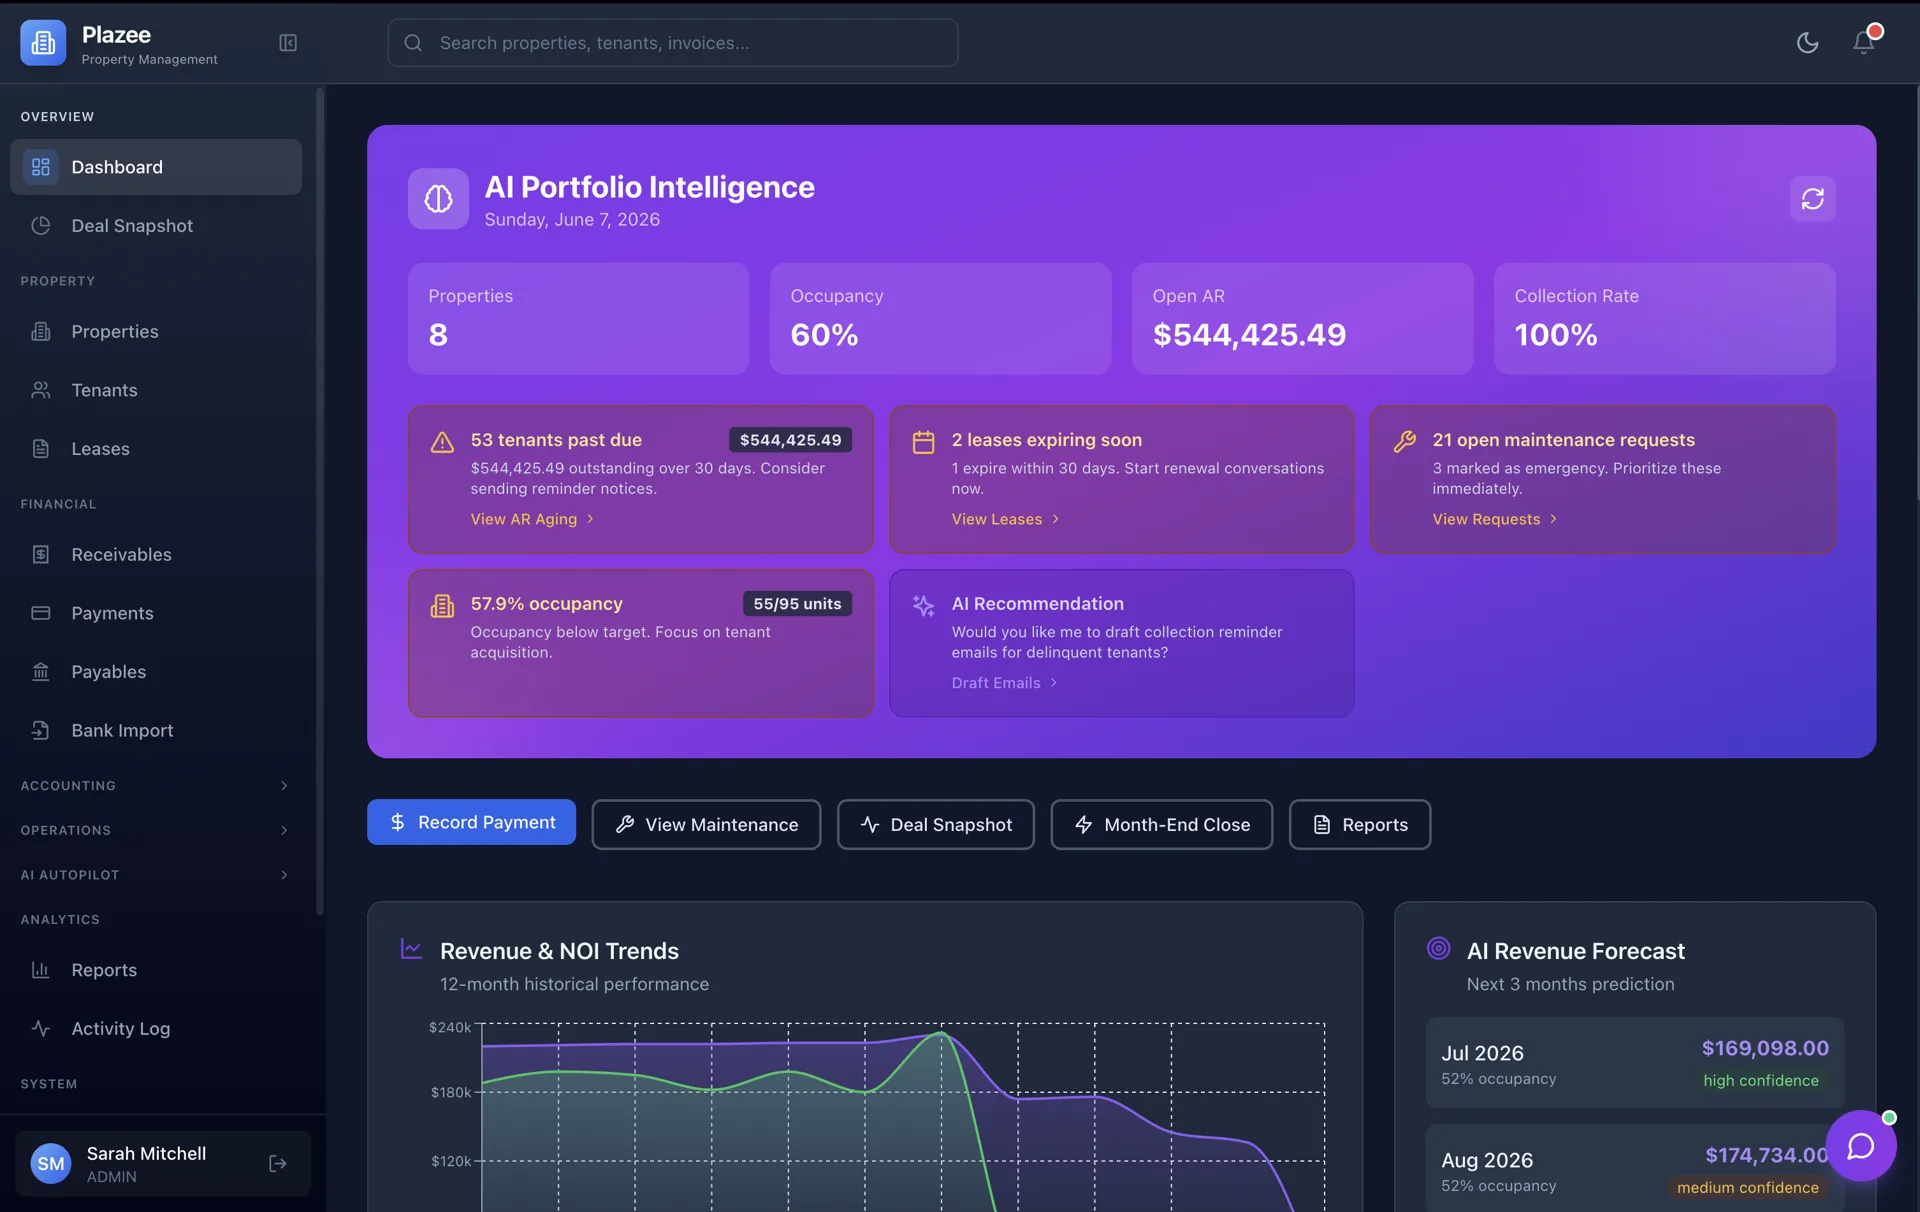This screenshot has width=1920, height=1212.
Task: Click the View AR Aging link
Action: pyautogui.click(x=532, y=519)
